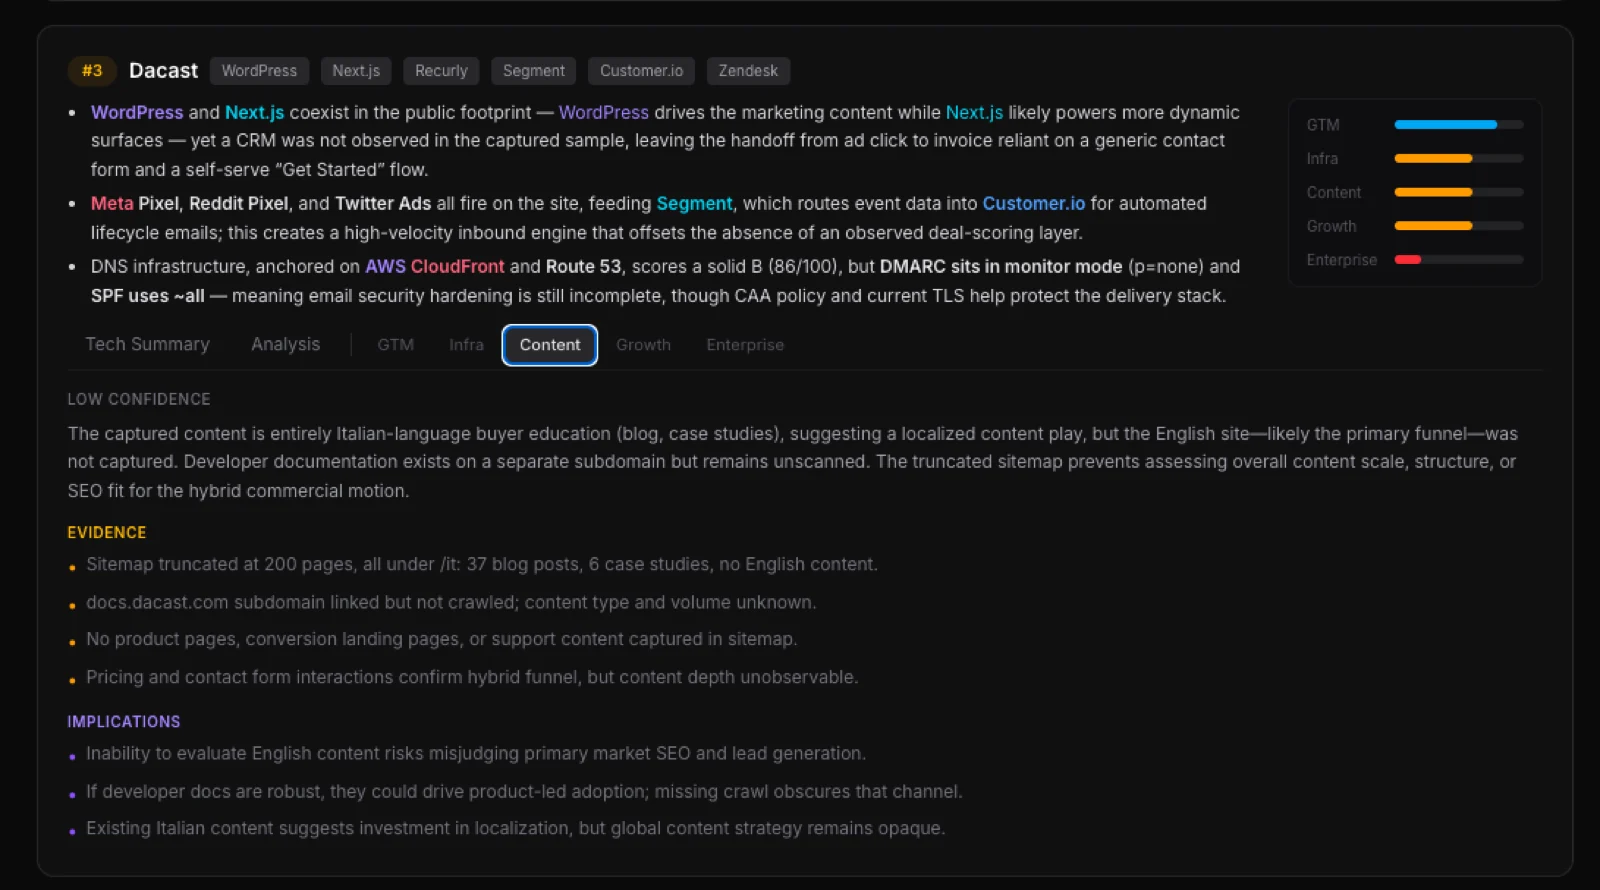Viewport: 1600px width, 890px height.
Task: Click the LOW CONFIDENCE label
Action: [139, 399]
